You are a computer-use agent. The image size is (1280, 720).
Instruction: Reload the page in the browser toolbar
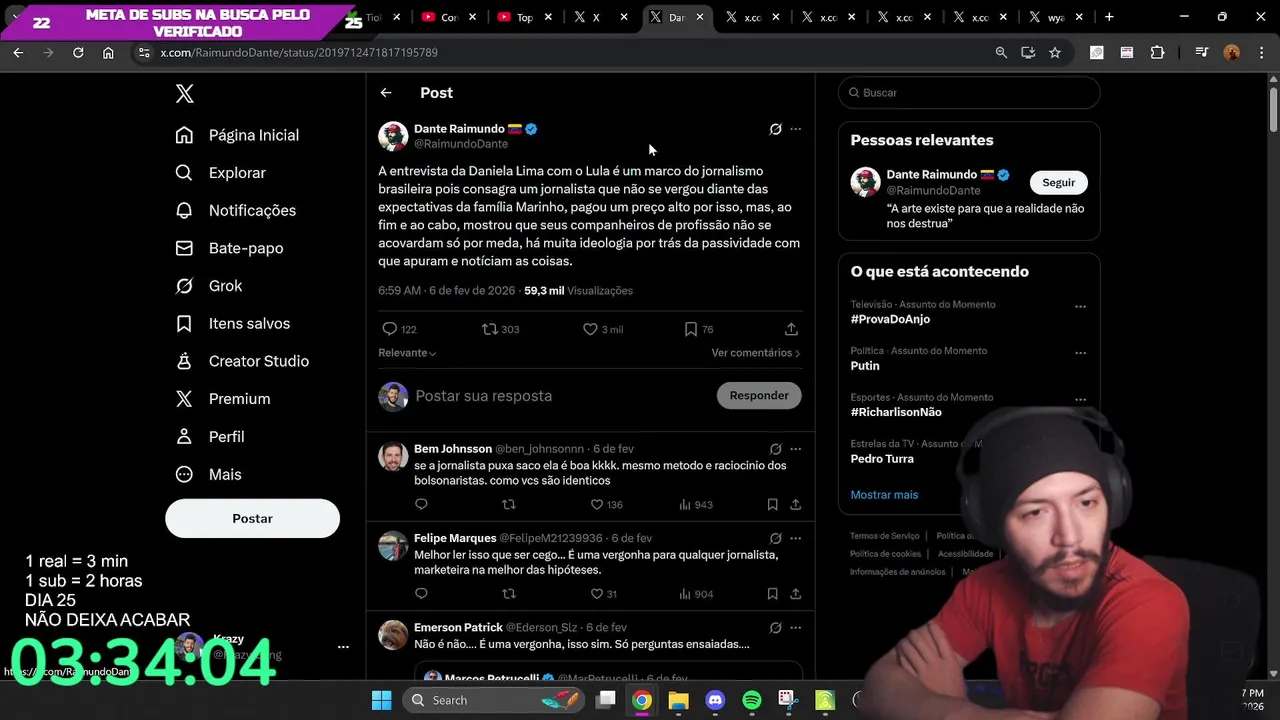[78, 52]
